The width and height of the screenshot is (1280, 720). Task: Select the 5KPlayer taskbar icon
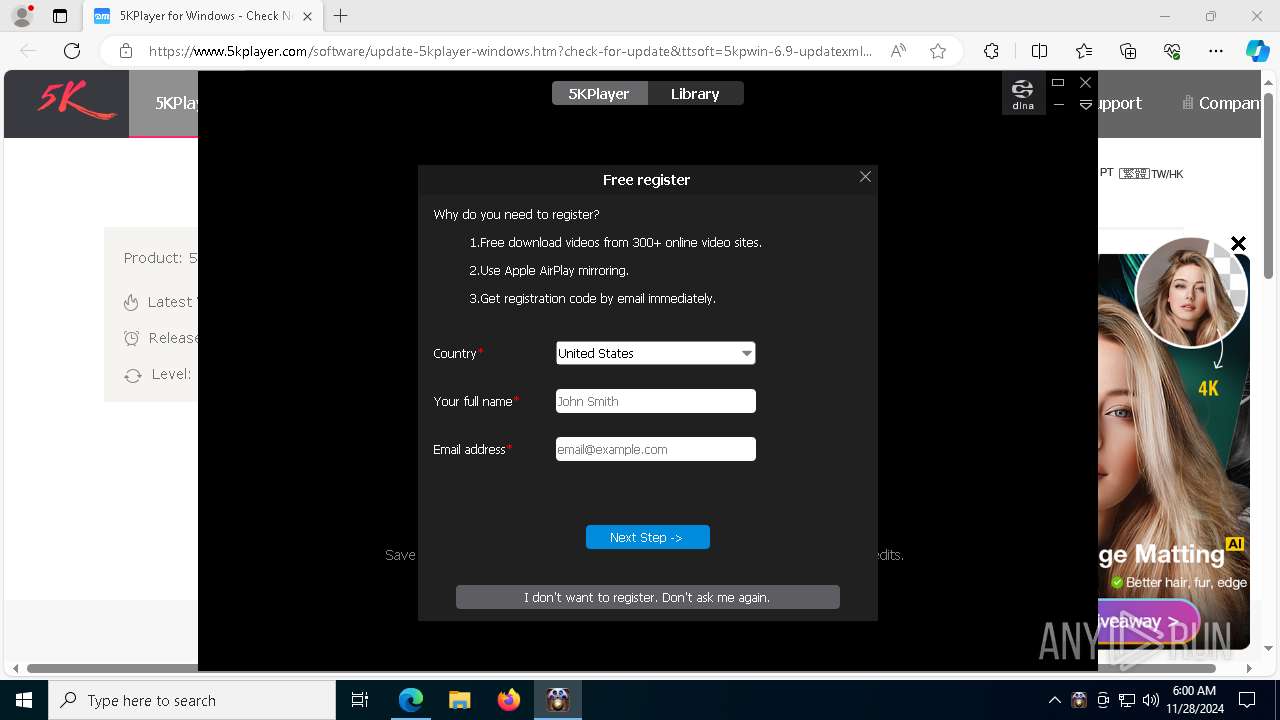pyautogui.click(x=558, y=700)
